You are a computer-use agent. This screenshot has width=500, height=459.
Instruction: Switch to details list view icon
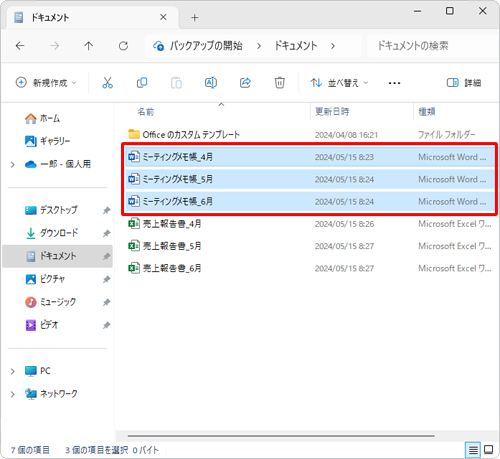[x=473, y=450]
